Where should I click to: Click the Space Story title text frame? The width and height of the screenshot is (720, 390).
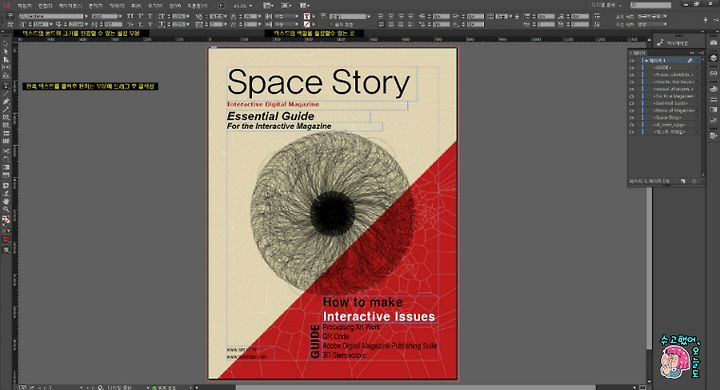click(x=321, y=83)
